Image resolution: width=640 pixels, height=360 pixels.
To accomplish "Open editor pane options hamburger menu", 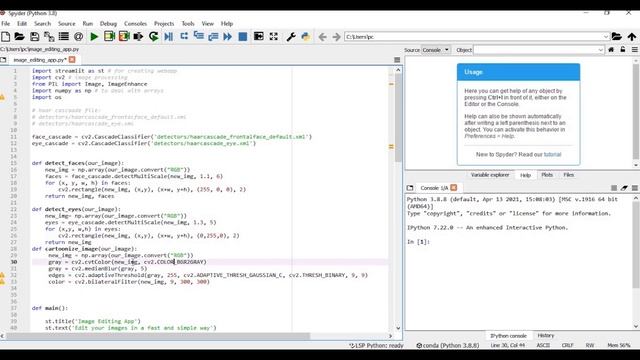I will (397, 60).
